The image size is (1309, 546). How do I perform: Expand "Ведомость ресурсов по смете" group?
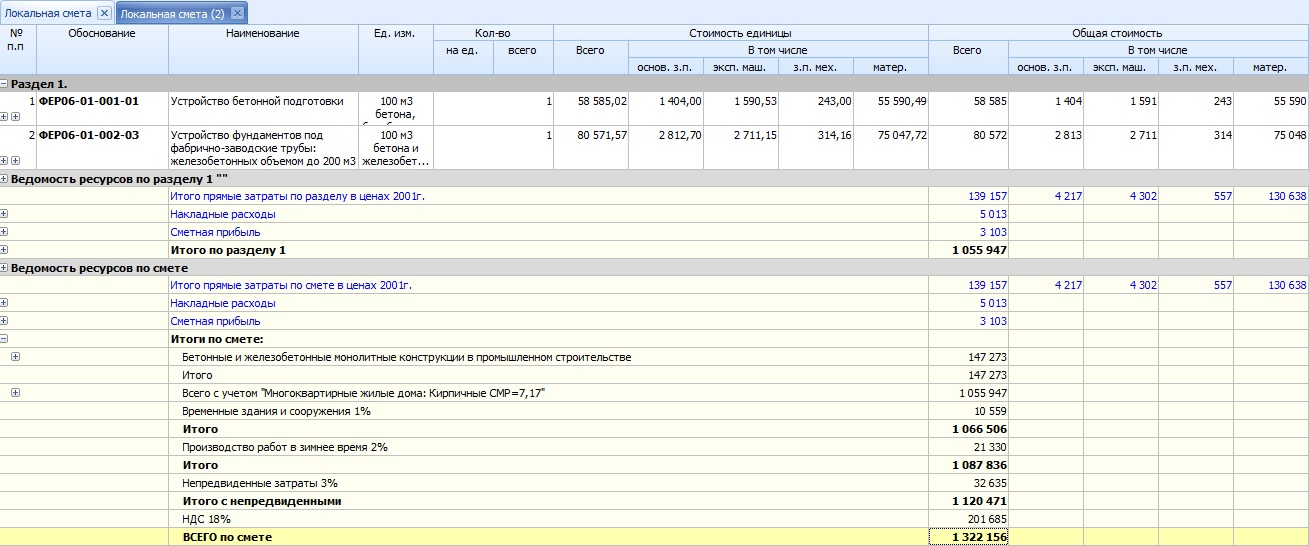click(5, 268)
